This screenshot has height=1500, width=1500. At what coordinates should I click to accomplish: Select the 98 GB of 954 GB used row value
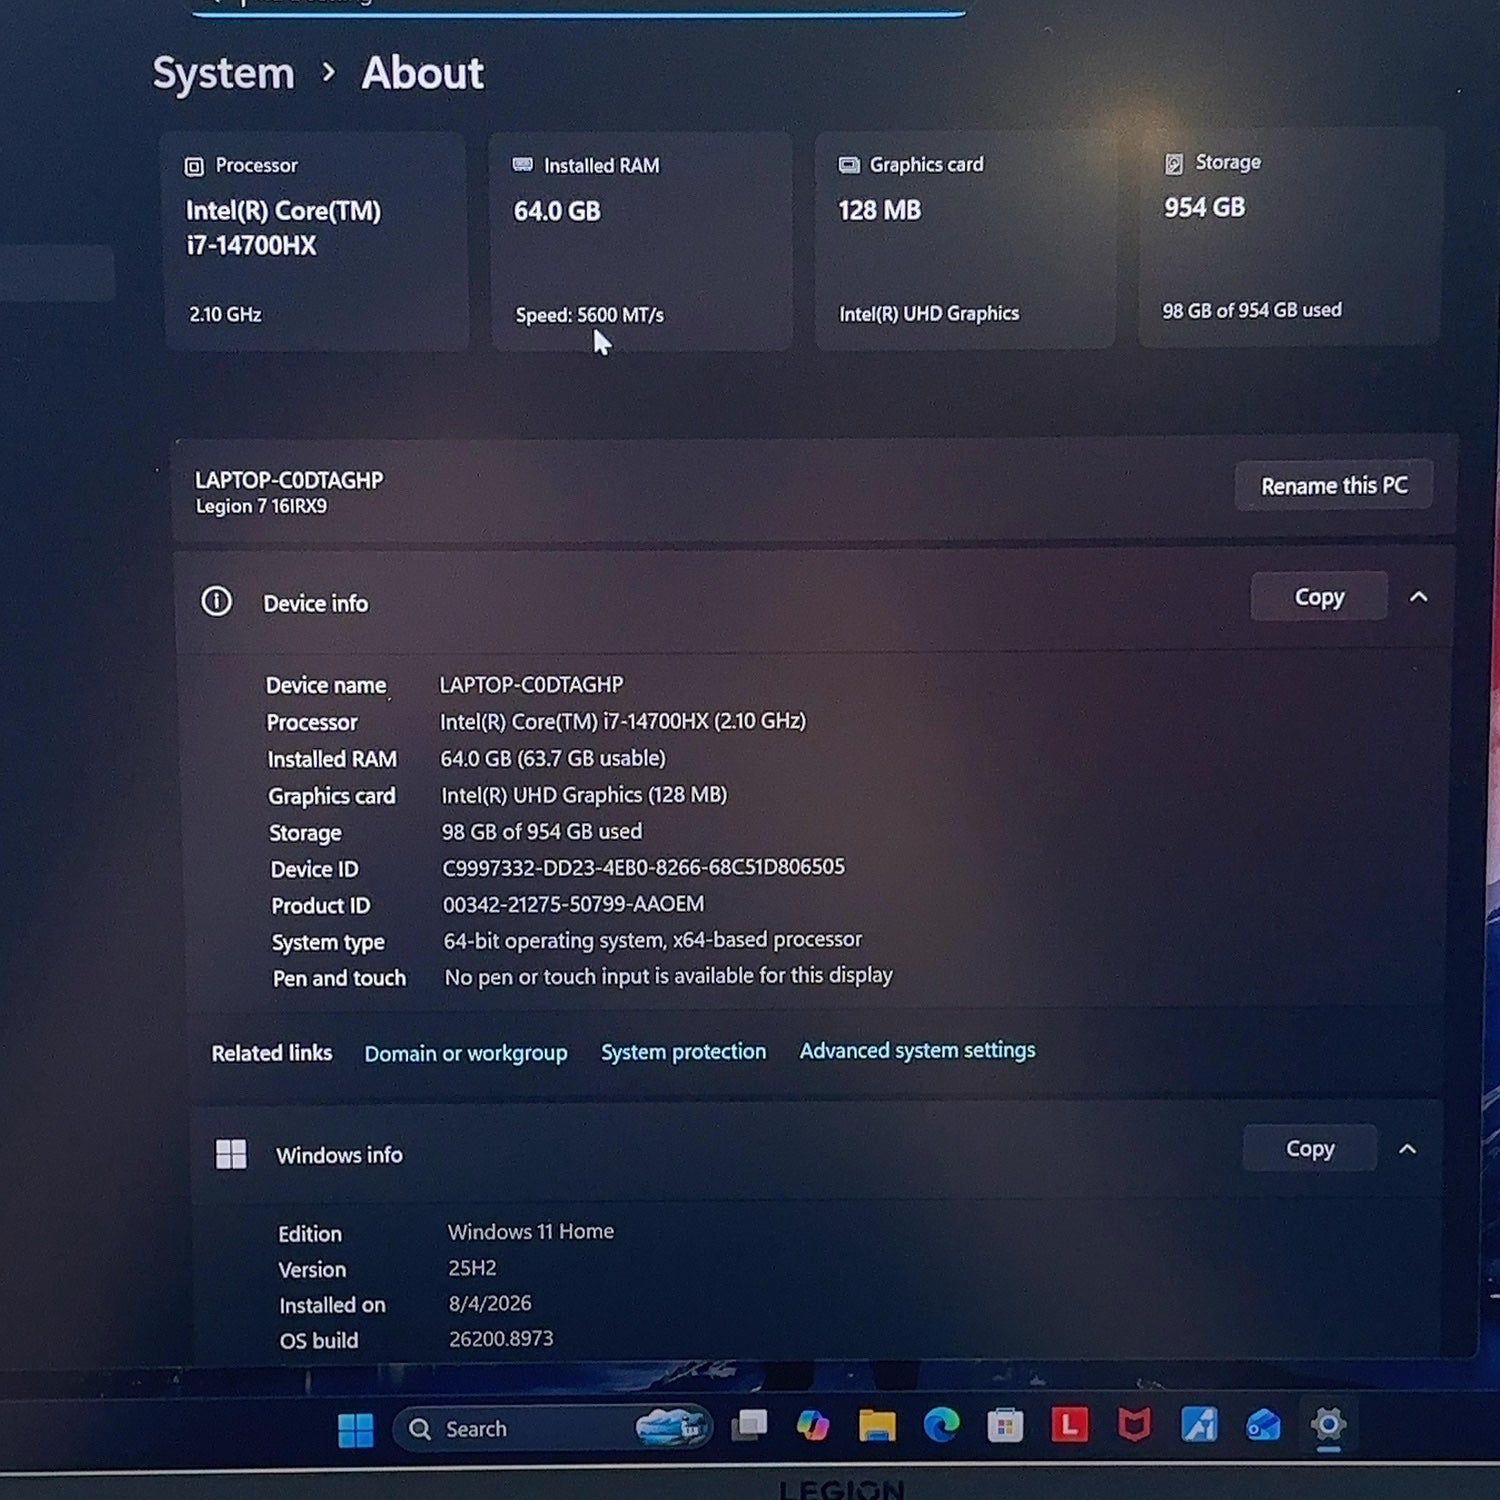coord(542,831)
